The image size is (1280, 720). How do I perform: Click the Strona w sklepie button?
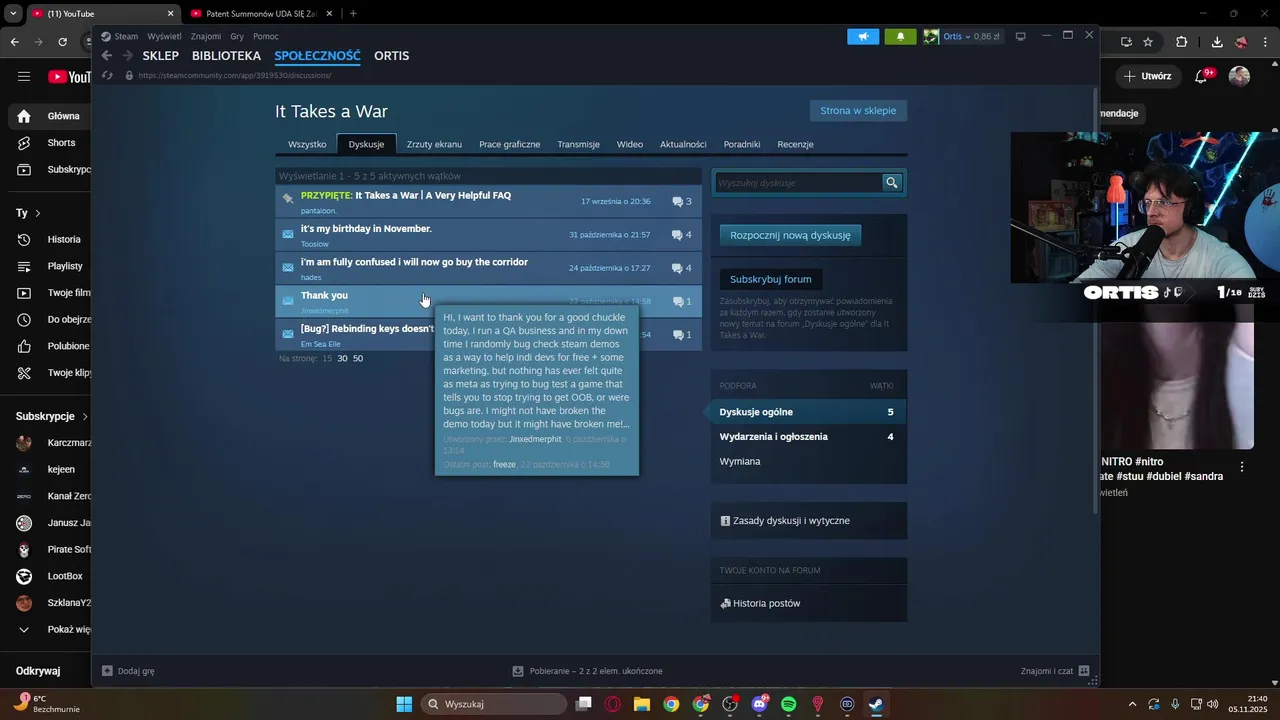(858, 111)
